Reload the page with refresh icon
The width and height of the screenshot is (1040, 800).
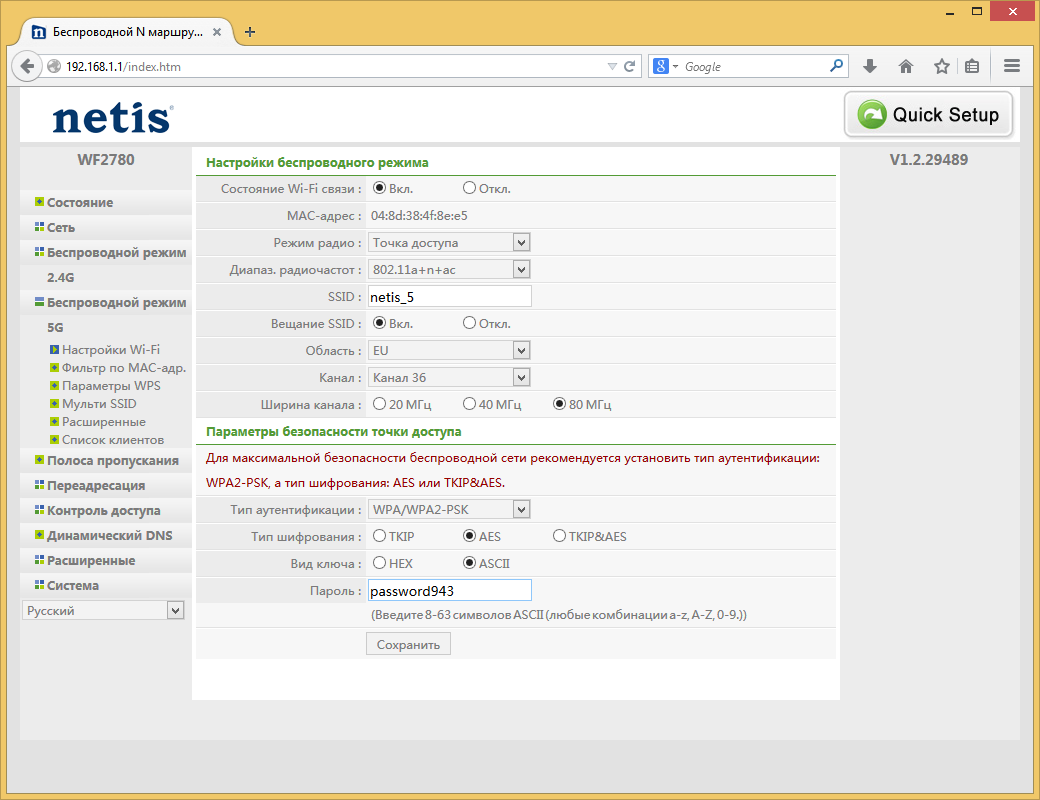629,66
